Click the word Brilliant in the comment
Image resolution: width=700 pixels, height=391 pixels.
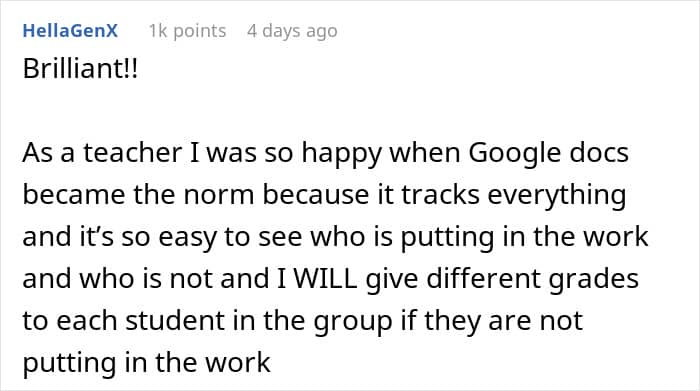[74, 69]
